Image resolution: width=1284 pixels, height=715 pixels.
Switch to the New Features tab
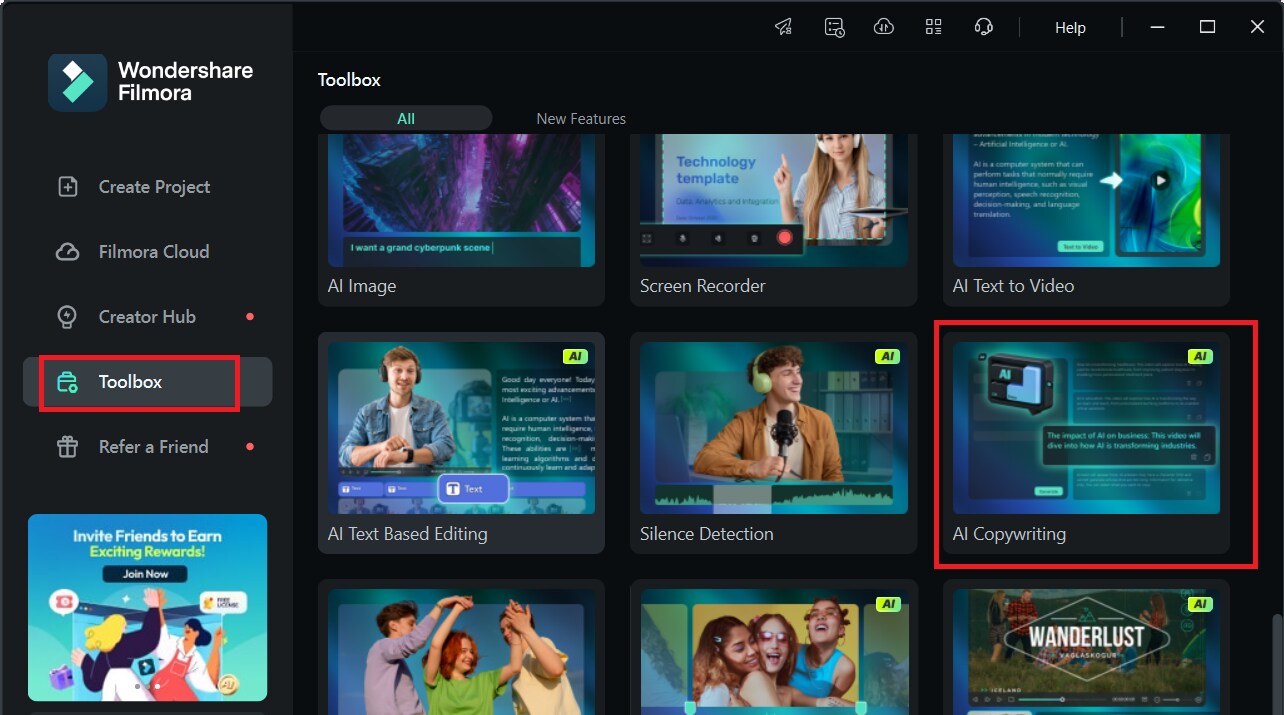(x=581, y=118)
